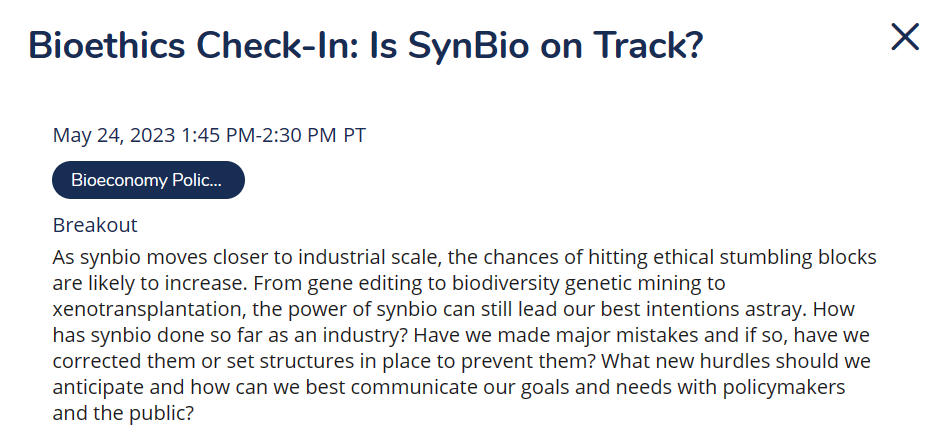Close the session details with the X icon

tap(905, 37)
